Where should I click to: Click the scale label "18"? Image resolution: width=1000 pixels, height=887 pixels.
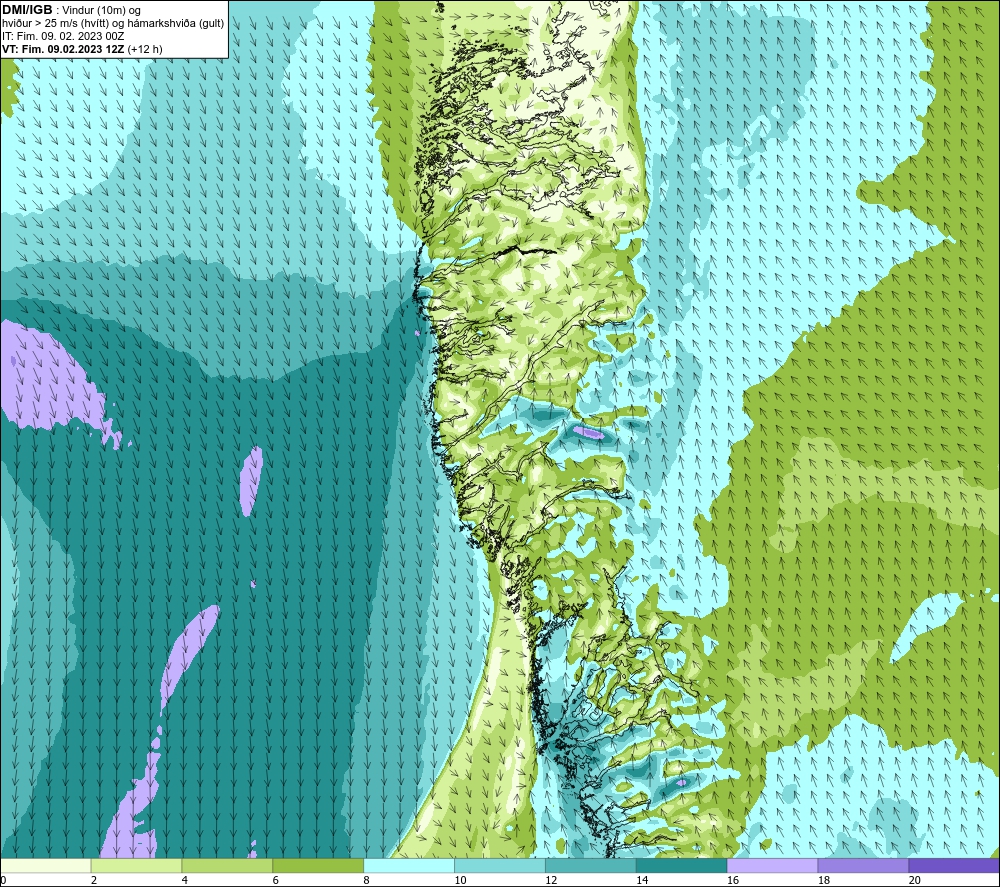click(823, 881)
